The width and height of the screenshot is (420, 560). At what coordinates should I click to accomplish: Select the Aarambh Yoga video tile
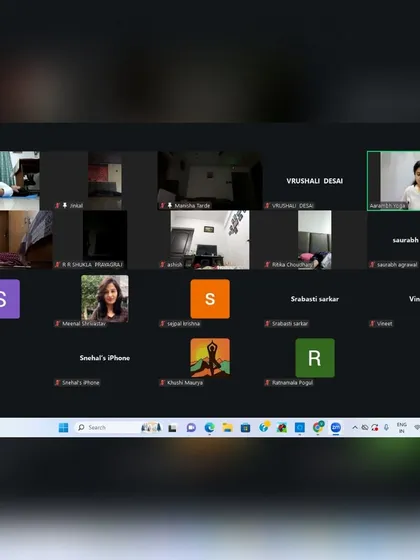[x=394, y=181]
